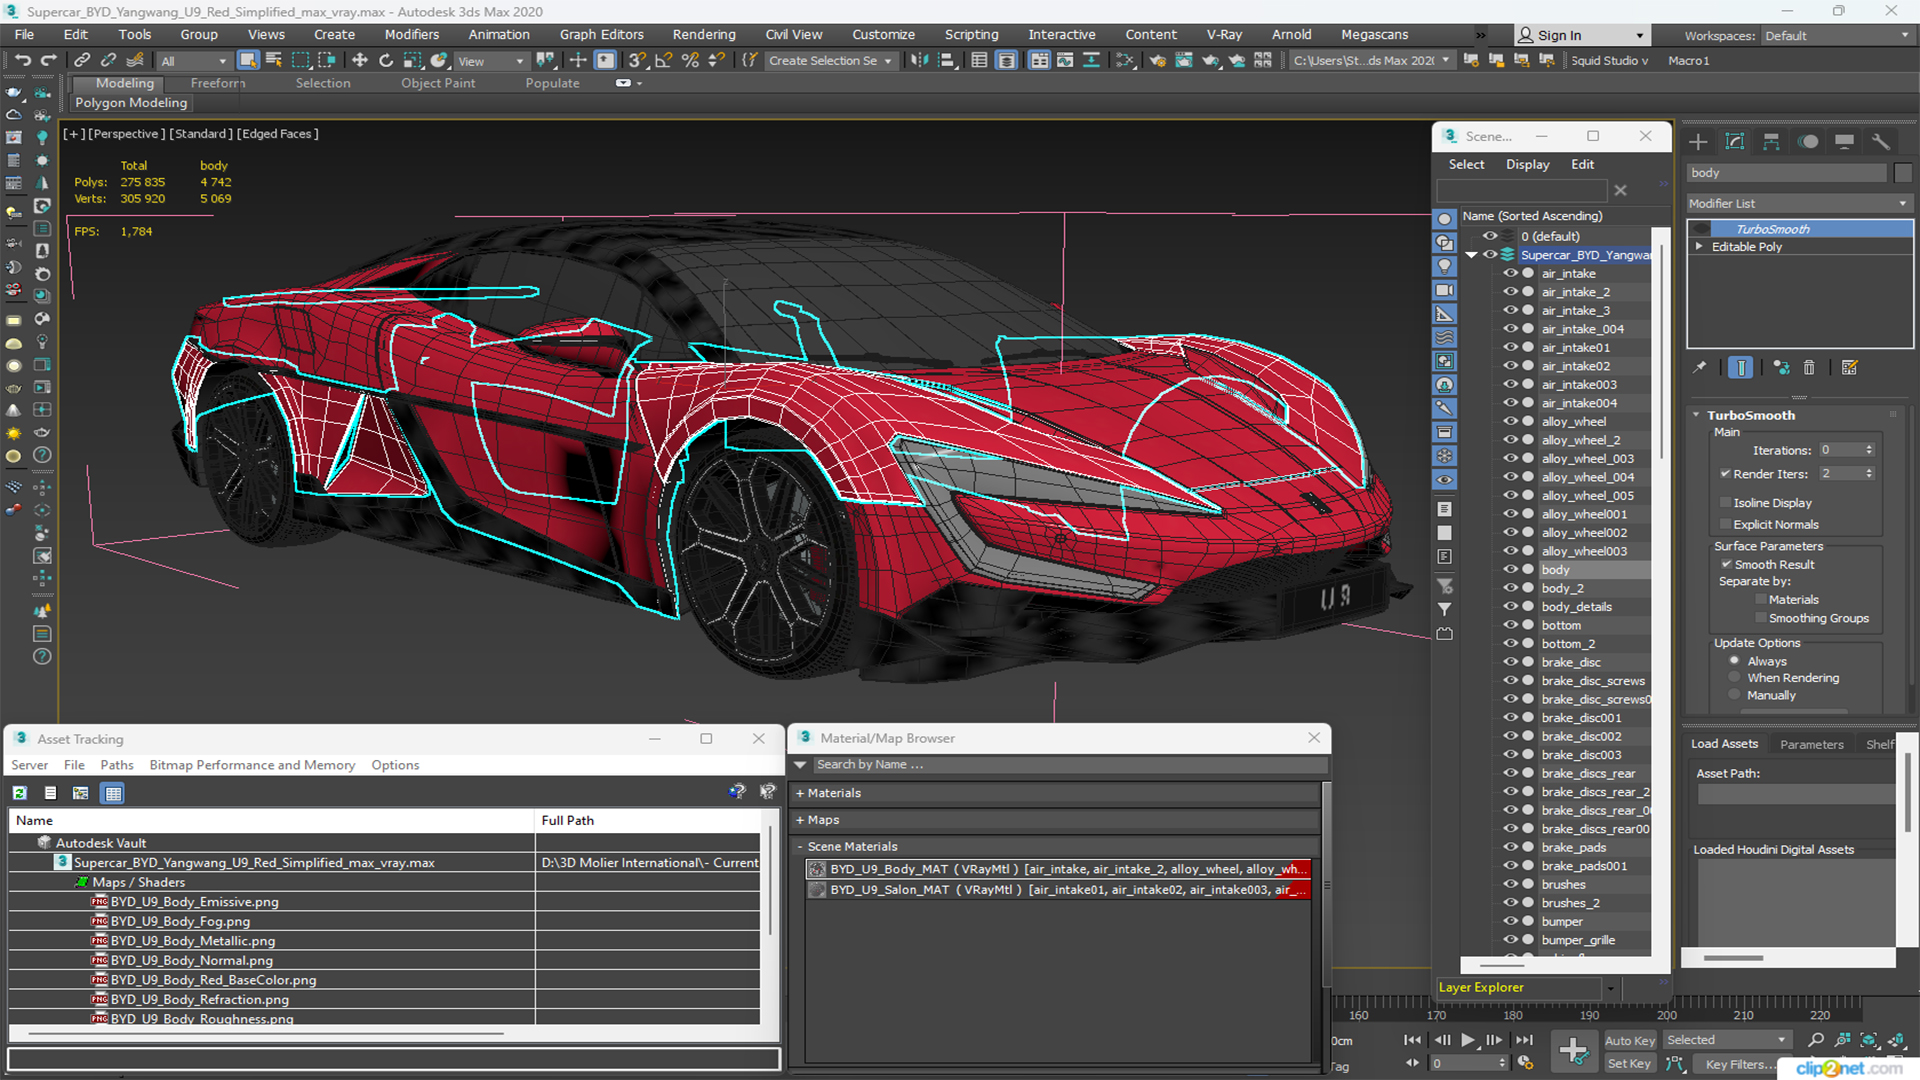1920x1080 pixels.
Task: Display cameras filter in Scene Explorer
Action: [x=1444, y=290]
